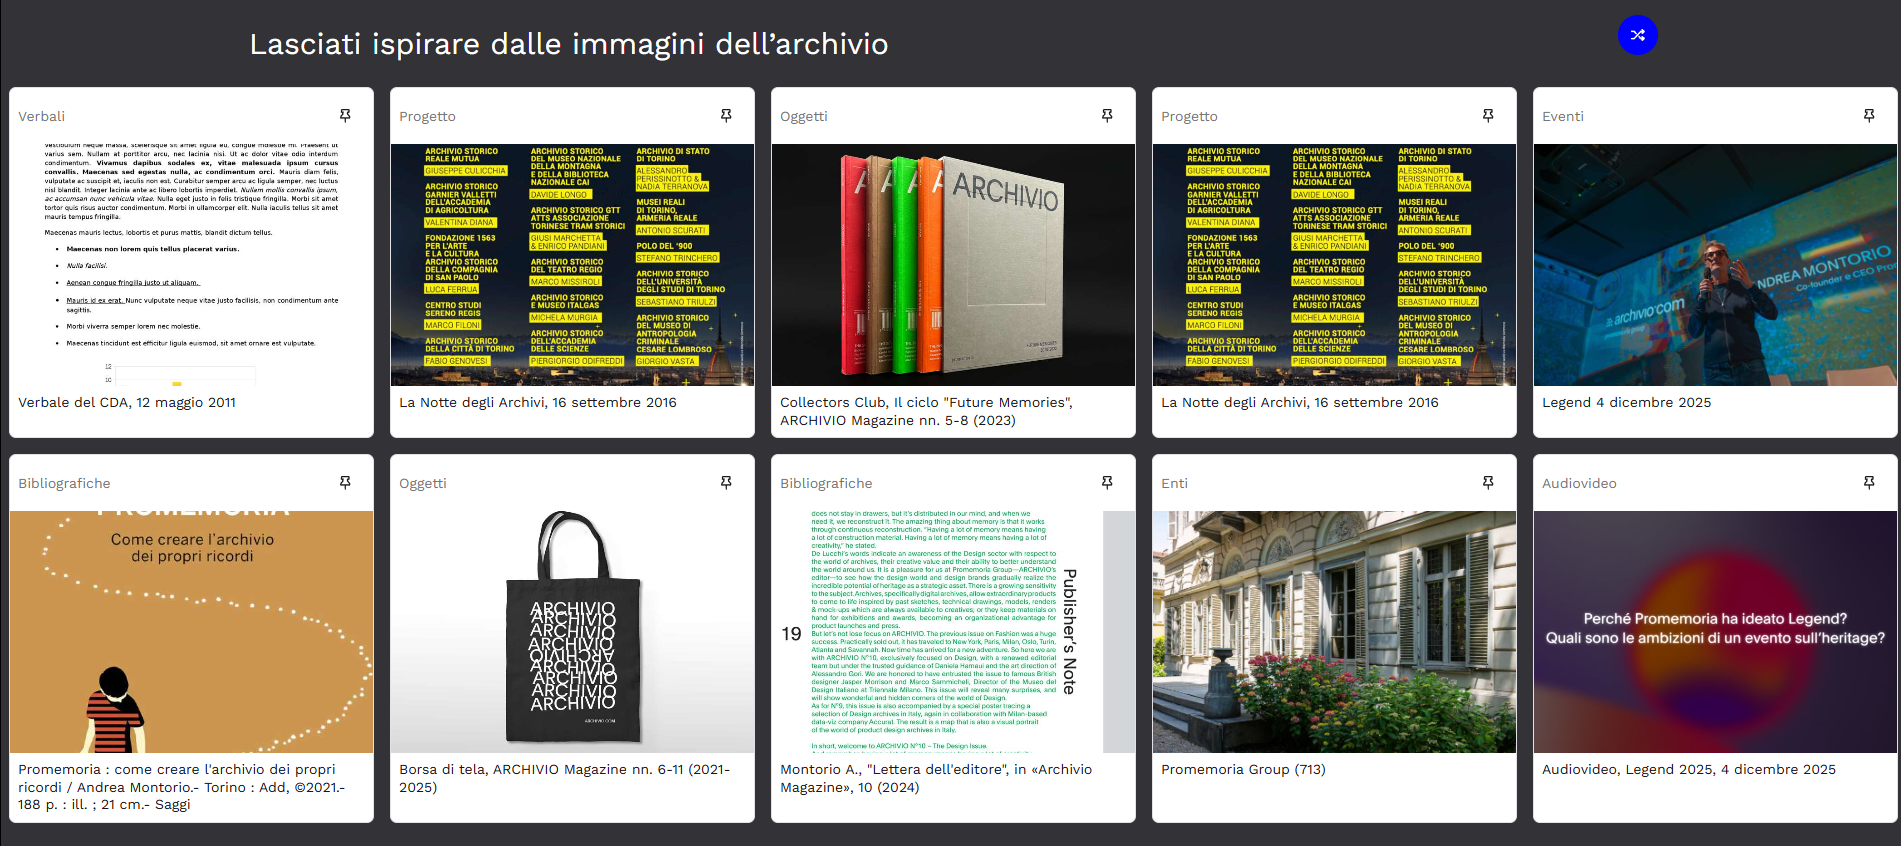
Task: Click 'Promemoria Group (713)' title
Action: [1243, 770]
